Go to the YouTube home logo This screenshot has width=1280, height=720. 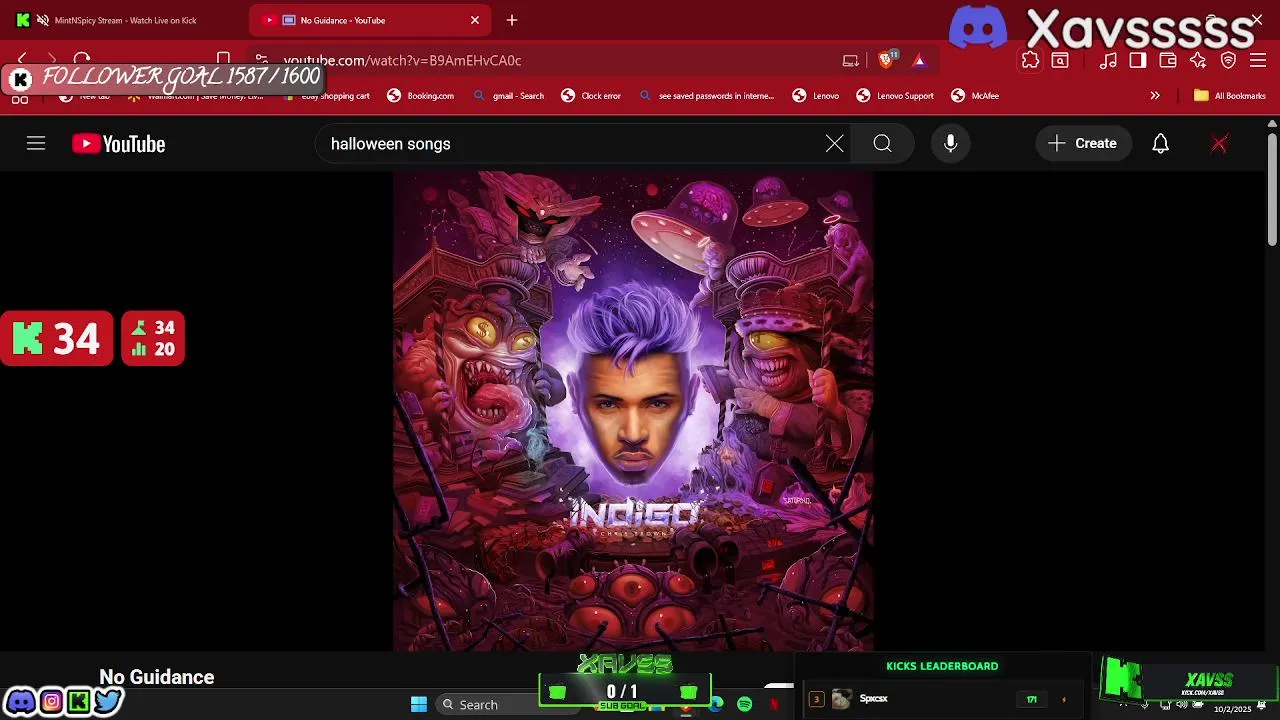(118, 144)
